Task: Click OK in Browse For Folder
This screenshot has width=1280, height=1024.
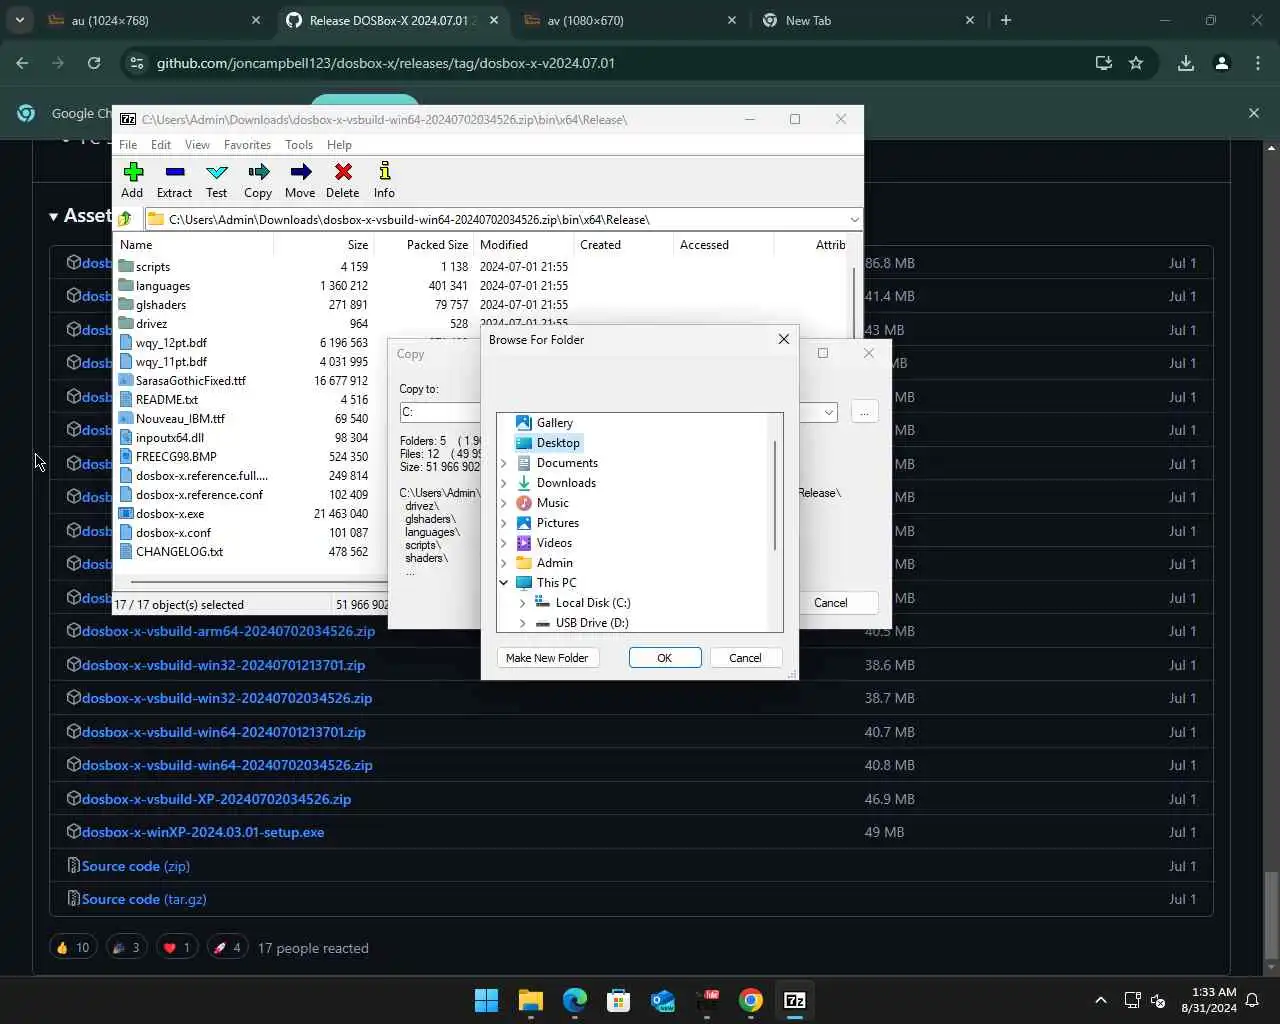Action: [664, 658]
